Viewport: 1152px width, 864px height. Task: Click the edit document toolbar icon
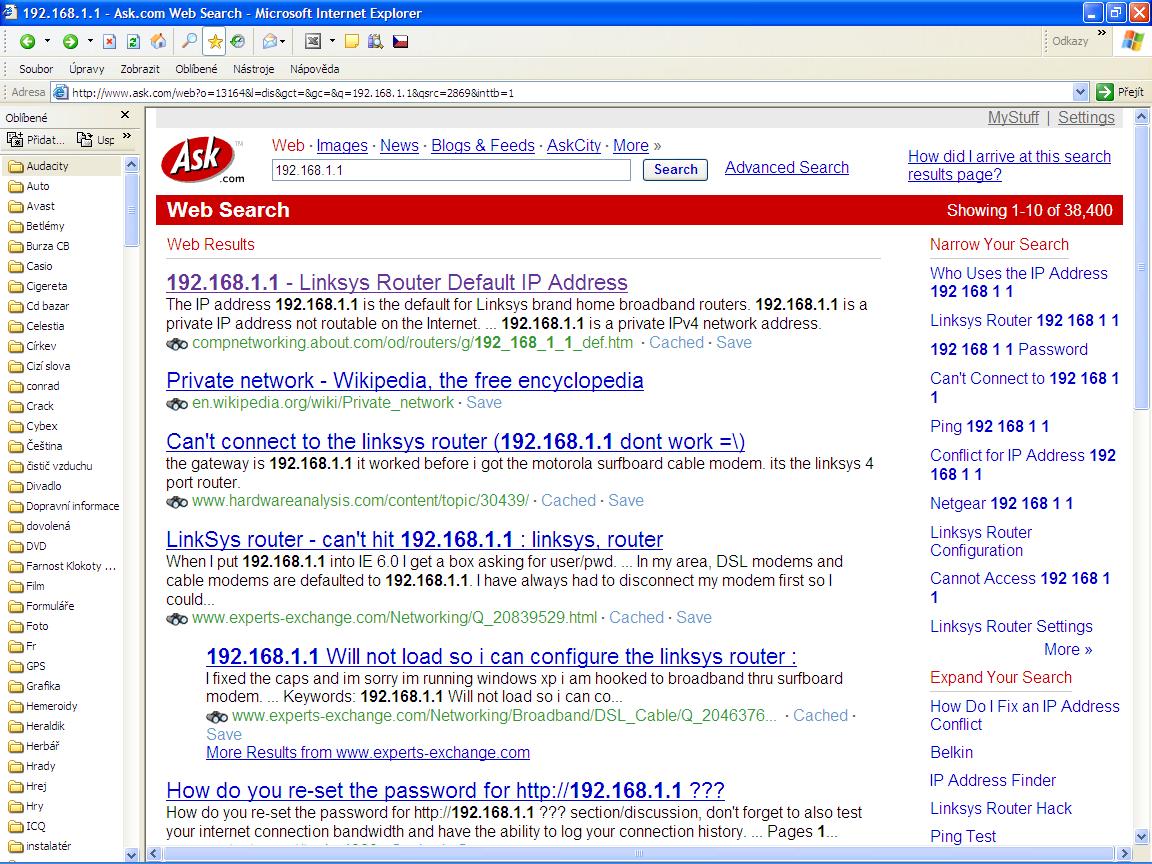click(x=313, y=41)
